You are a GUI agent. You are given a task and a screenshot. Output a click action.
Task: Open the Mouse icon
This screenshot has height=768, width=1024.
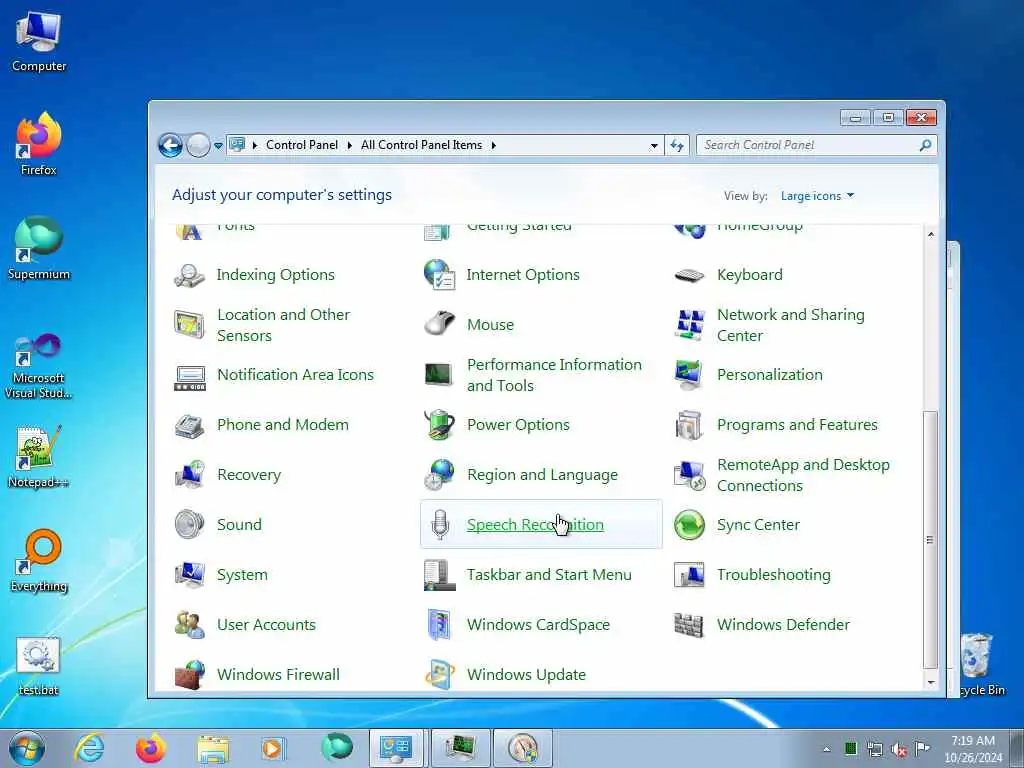click(x=440, y=325)
